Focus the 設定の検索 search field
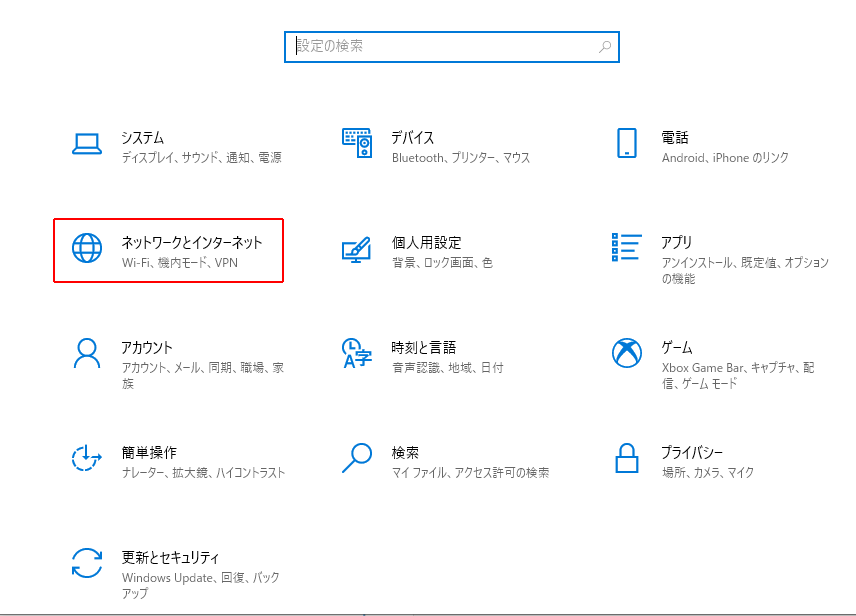The image size is (856, 616). 440,47
